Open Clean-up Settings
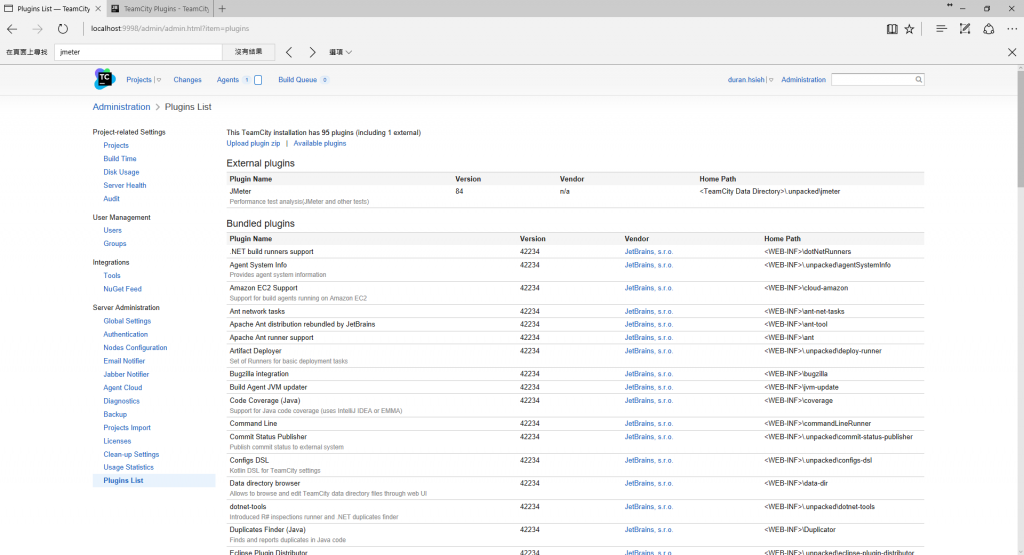 click(131, 454)
